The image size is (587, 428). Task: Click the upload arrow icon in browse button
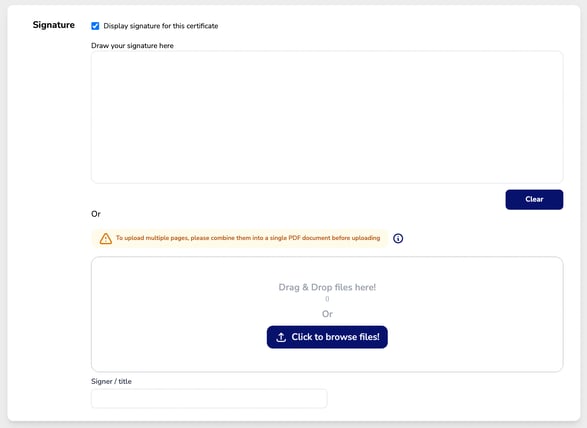281,337
